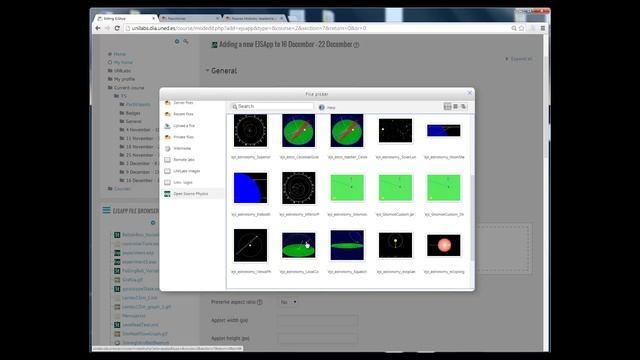Click the Recent files repository icon
Viewport: 640px width, 360px height.
pyautogui.click(x=167, y=114)
